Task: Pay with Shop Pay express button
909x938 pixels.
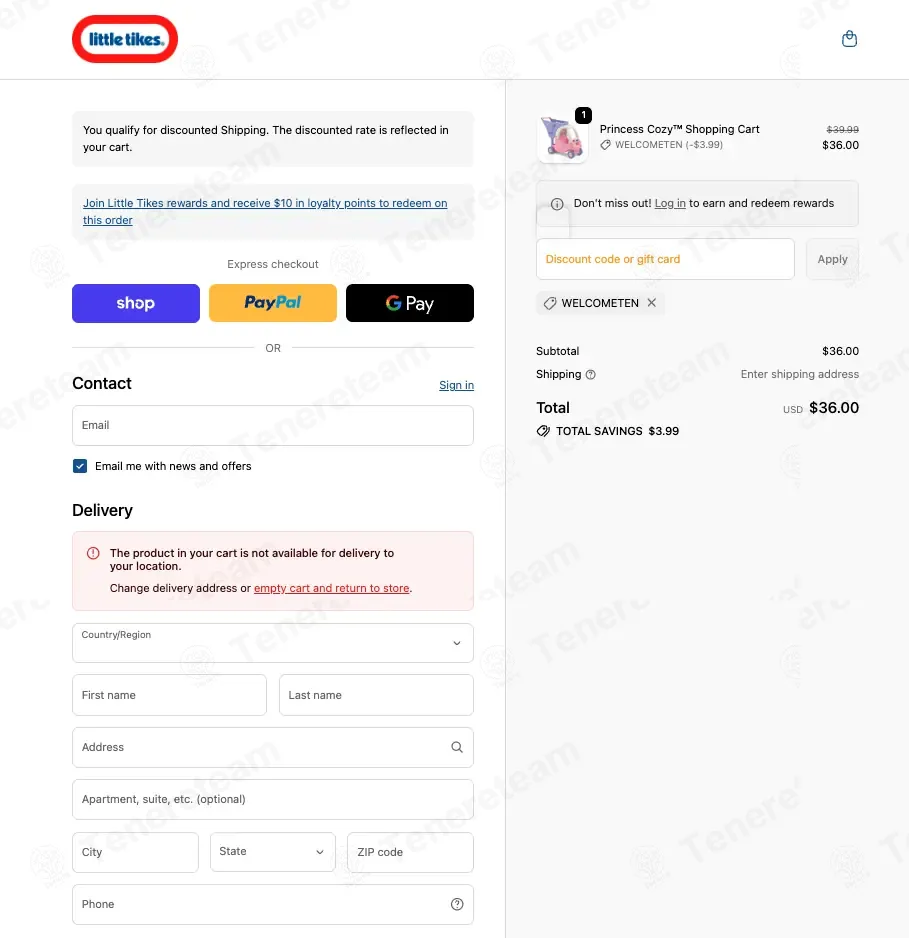Action: tap(136, 303)
